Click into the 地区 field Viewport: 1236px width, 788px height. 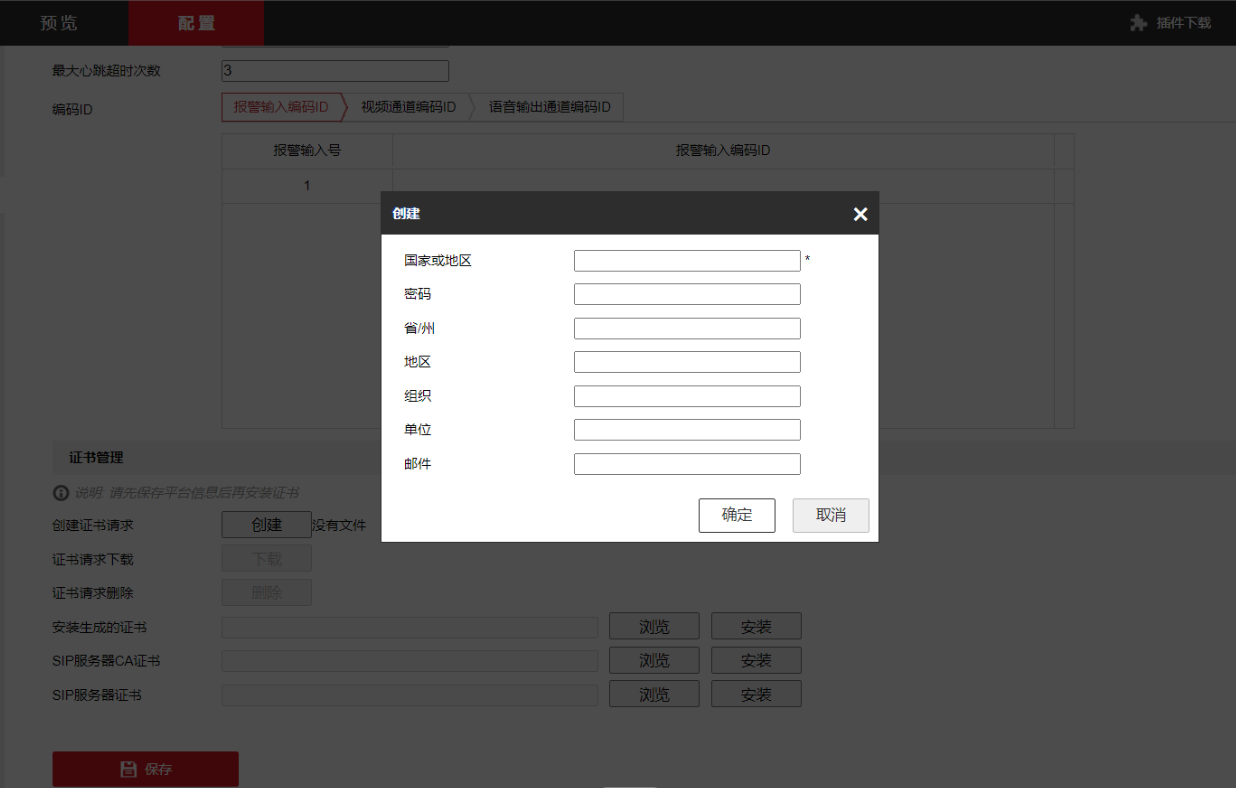pos(687,362)
